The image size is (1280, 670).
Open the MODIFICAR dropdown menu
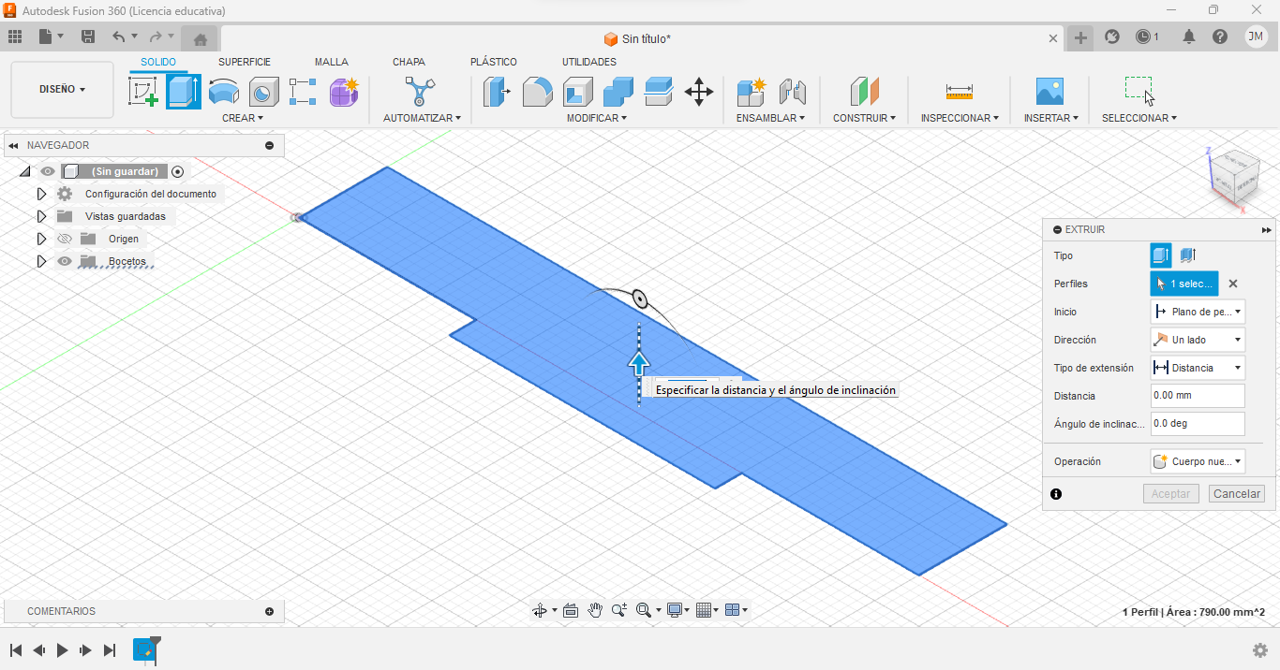597,118
